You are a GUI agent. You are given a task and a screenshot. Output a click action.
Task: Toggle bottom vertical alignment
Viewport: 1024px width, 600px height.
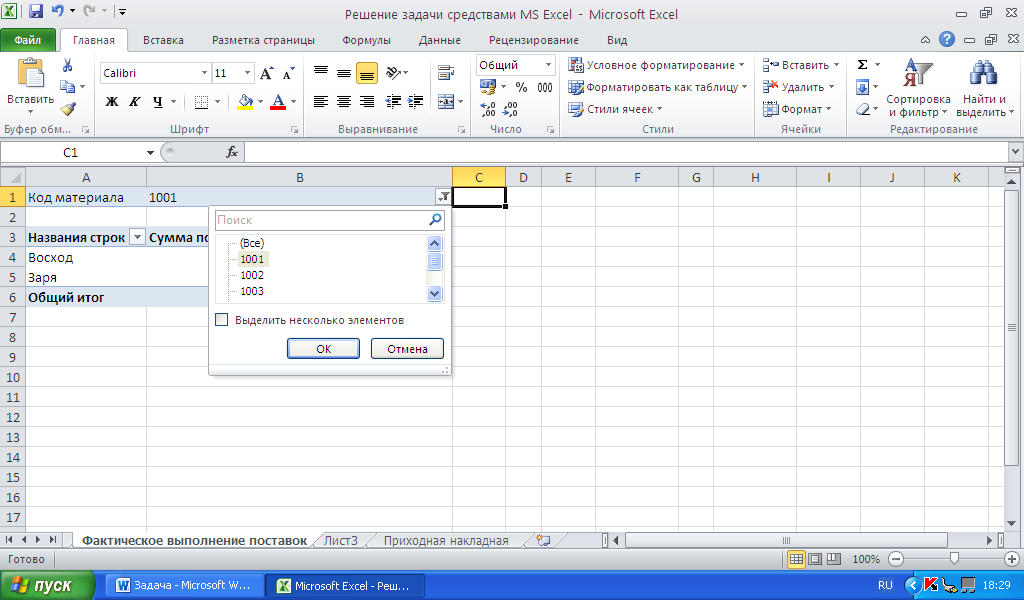pyautogui.click(x=367, y=73)
